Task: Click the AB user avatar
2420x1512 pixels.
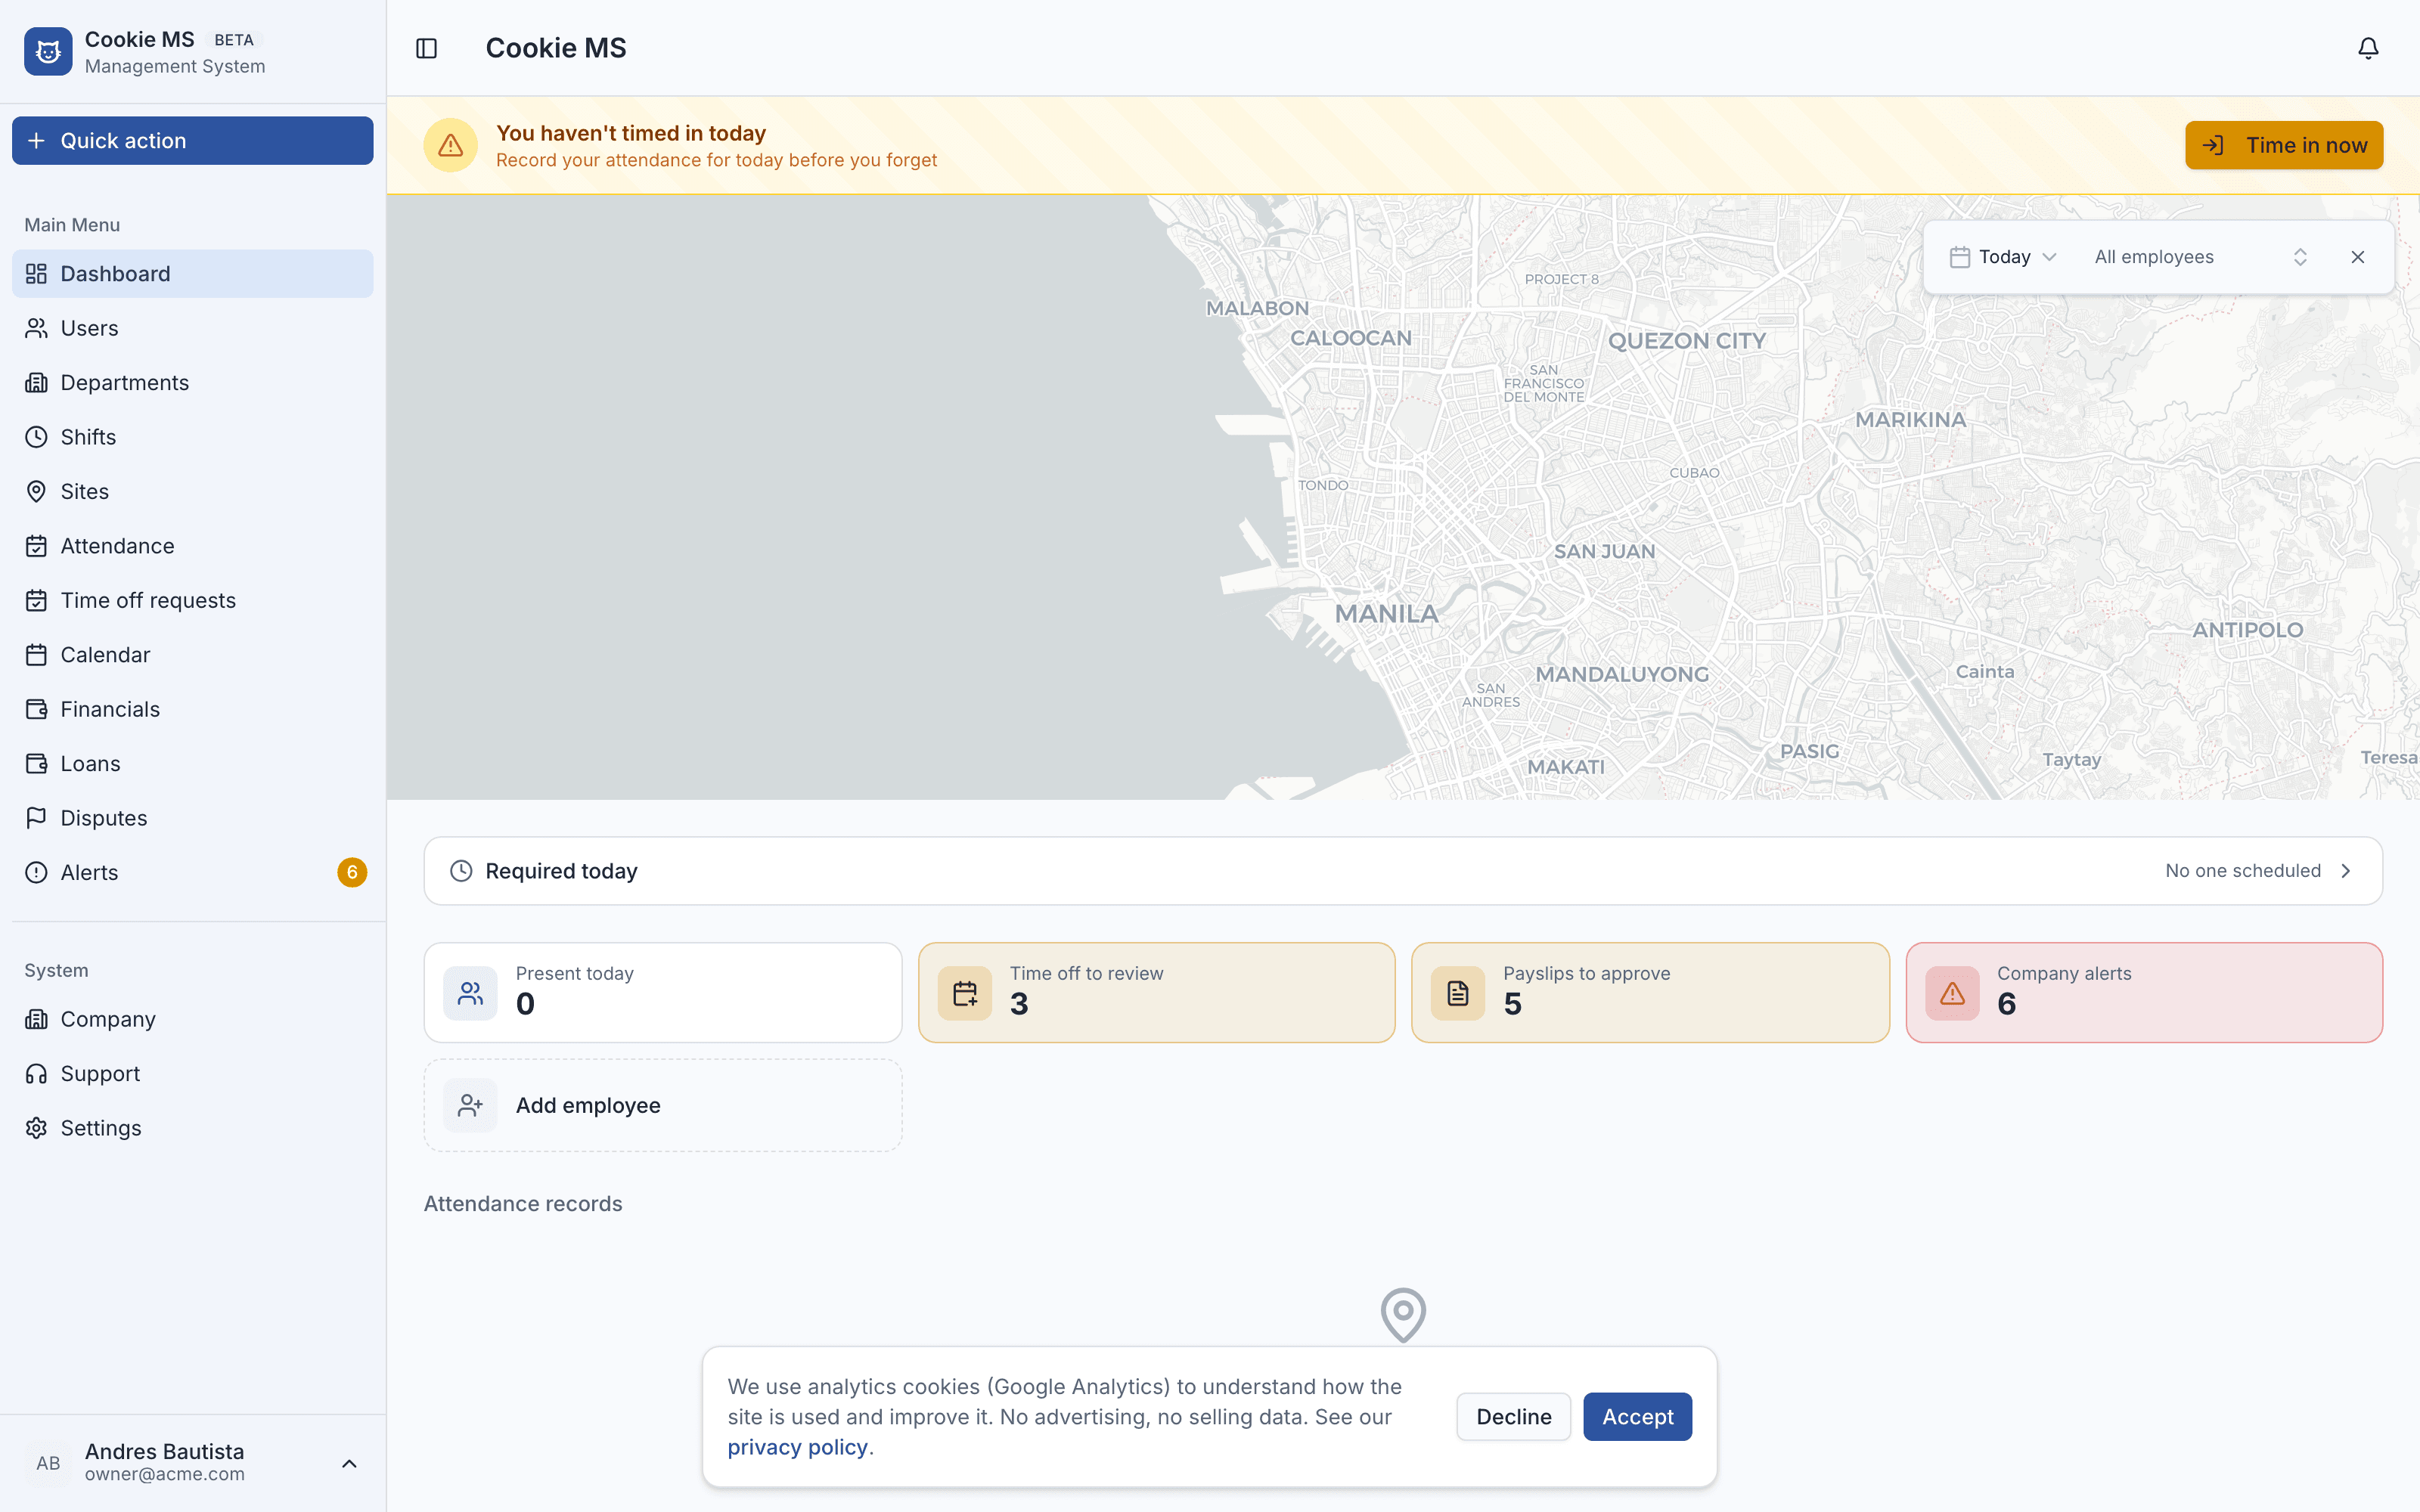Action: click(48, 1464)
